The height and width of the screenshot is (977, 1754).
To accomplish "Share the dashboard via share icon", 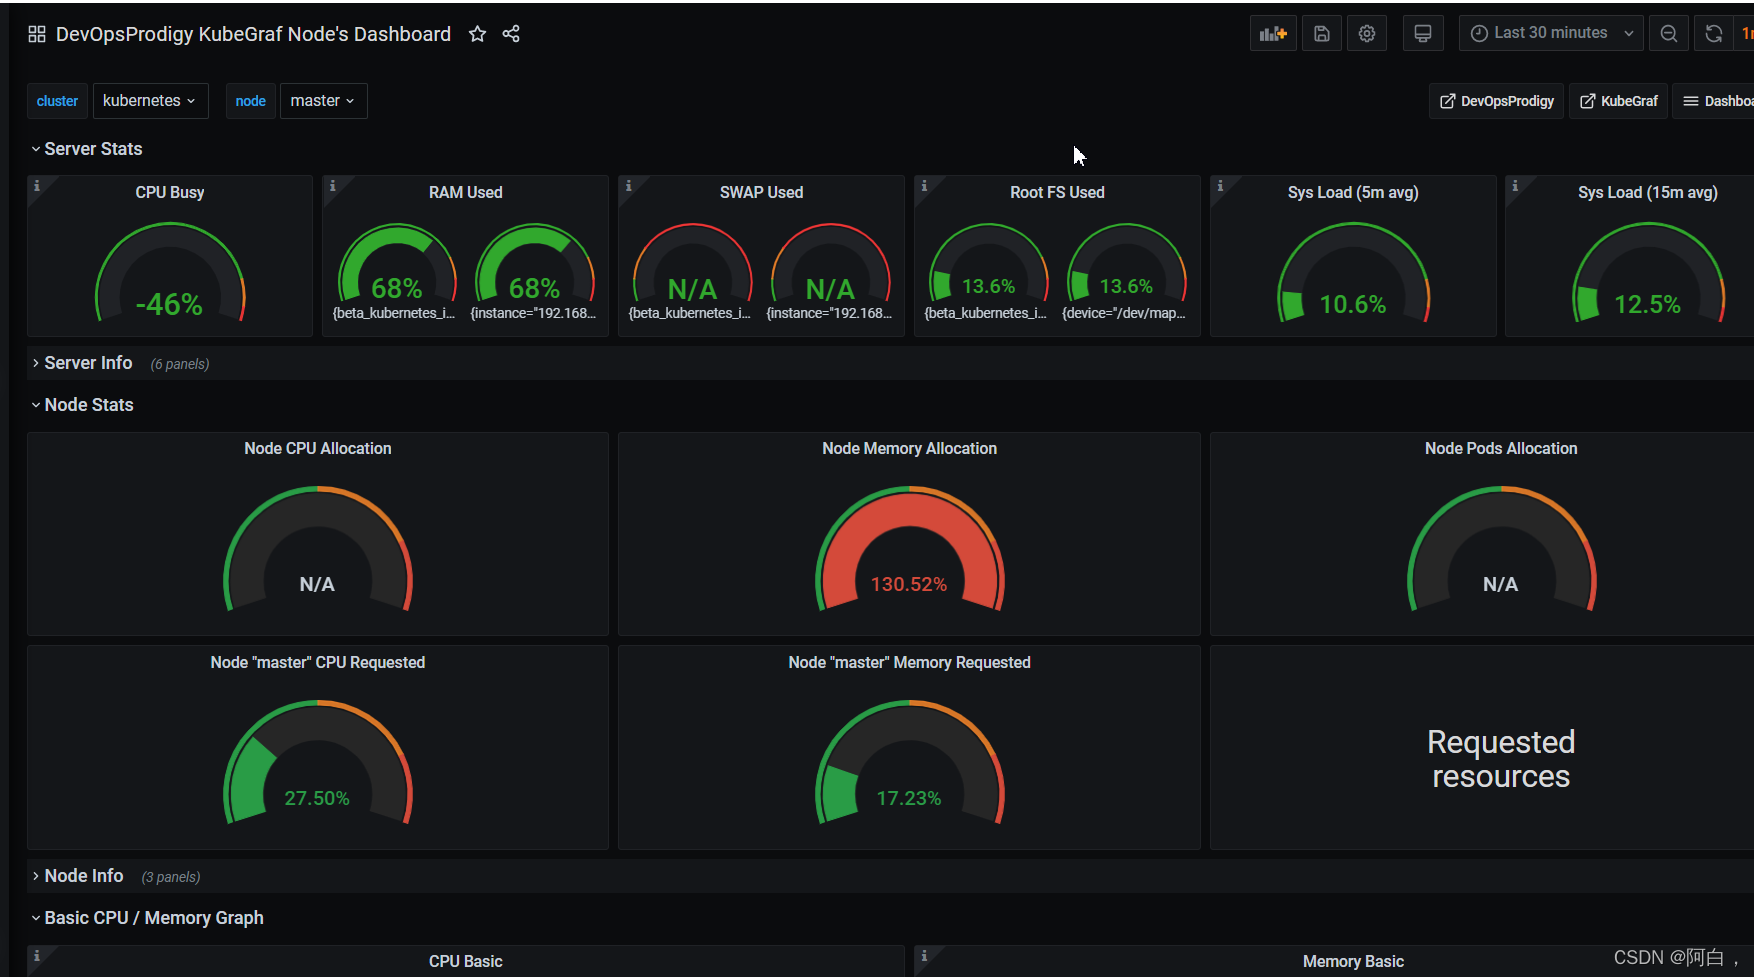I will pos(511,34).
